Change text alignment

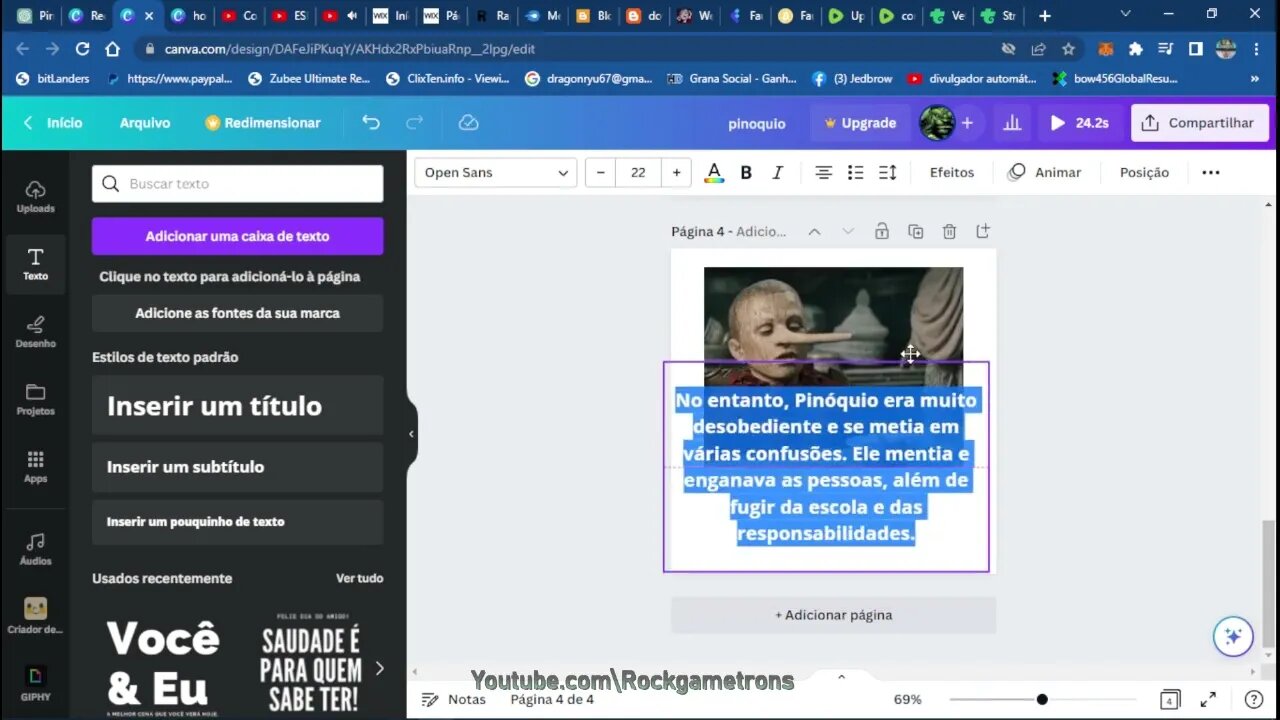click(x=823, y=173)
